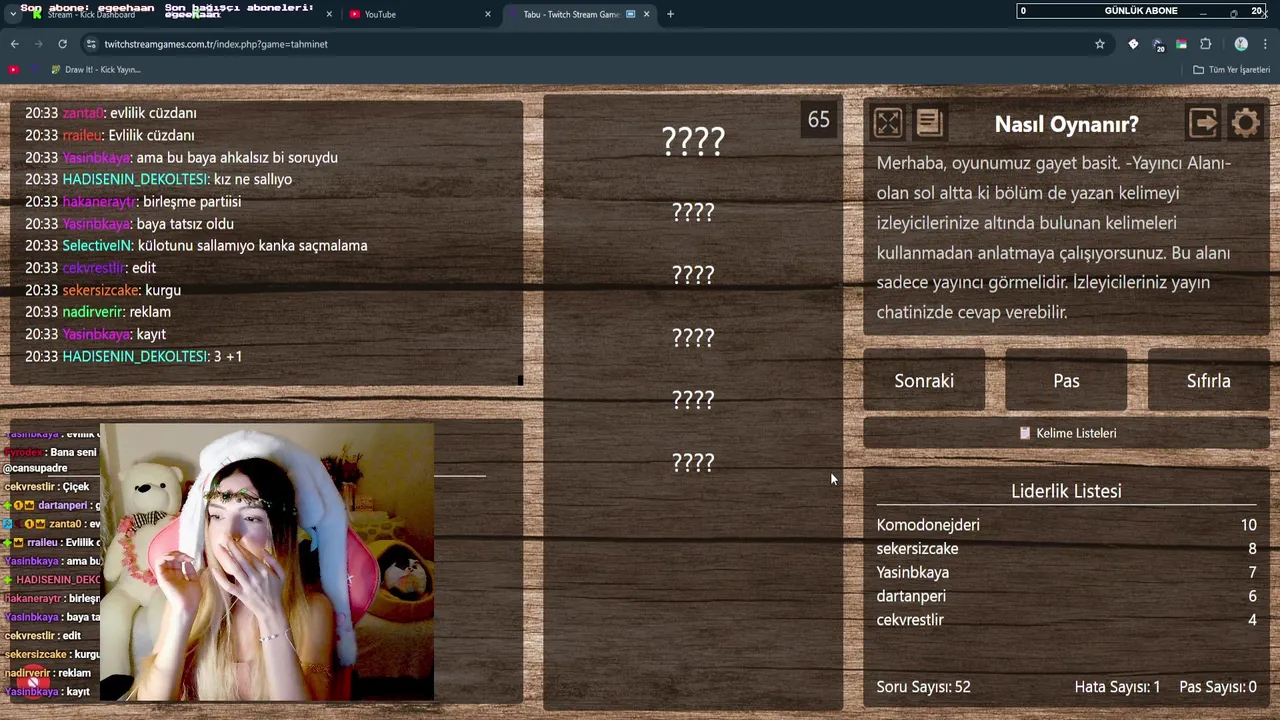Click the media control icon on Tabu tab

pyautogui.click(x=630, y=14)
